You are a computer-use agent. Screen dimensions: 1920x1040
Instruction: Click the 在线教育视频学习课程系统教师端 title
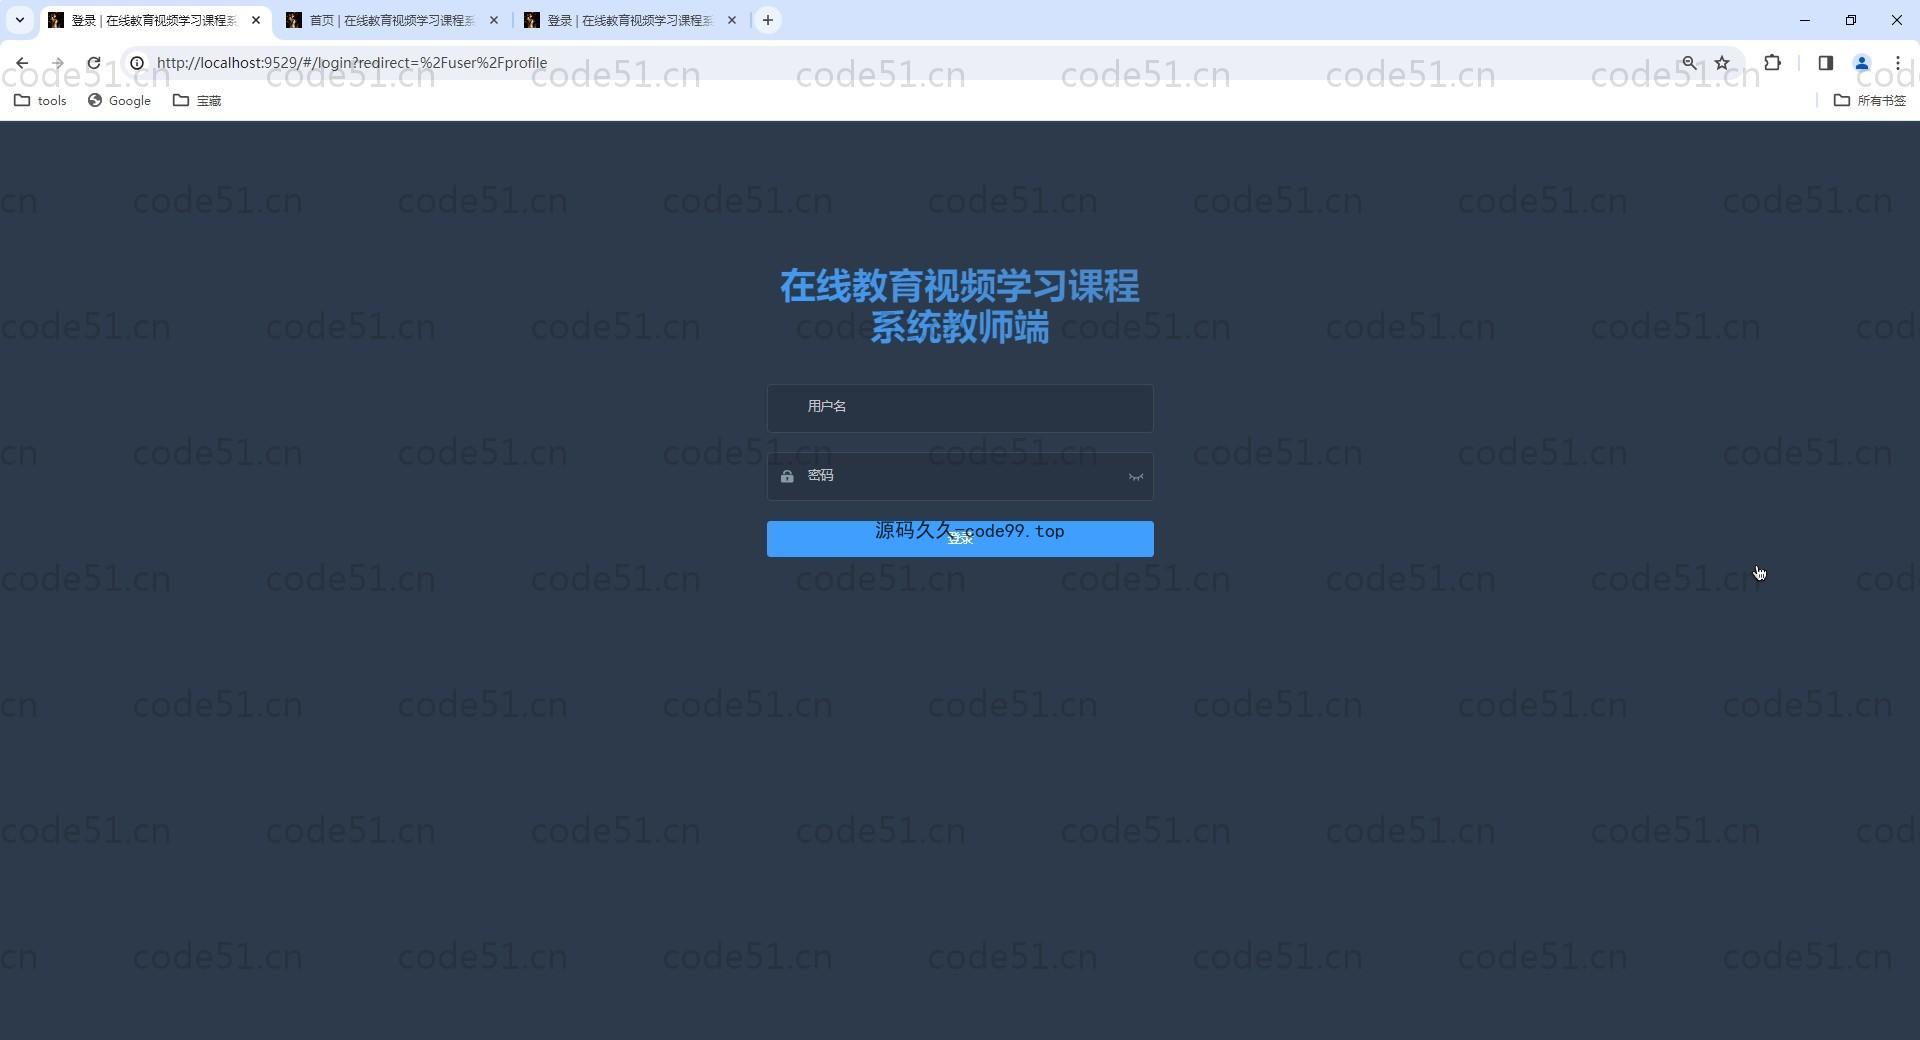[960, 306]
